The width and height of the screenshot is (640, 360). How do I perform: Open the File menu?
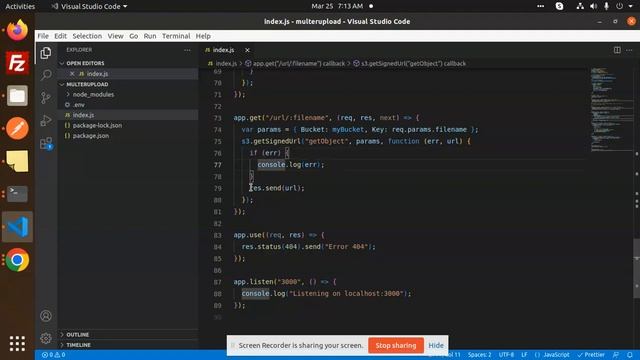(43, 36)
